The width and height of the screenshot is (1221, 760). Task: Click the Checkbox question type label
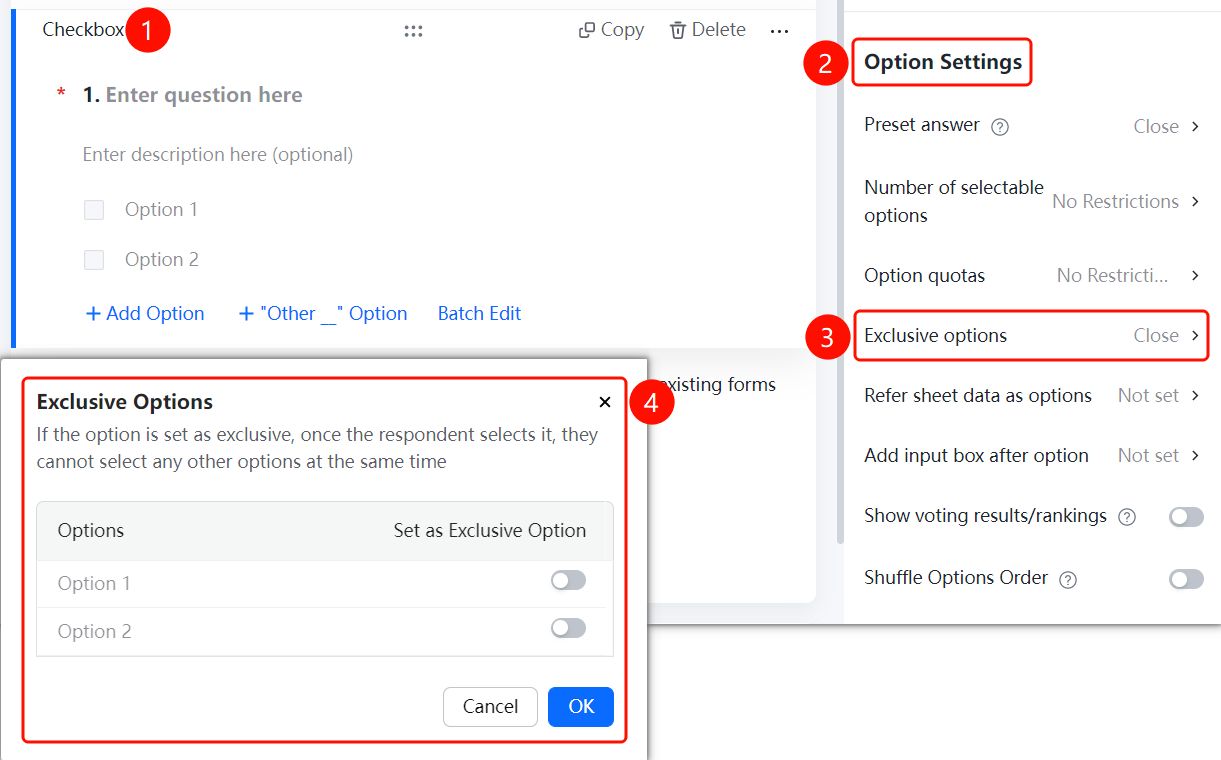[x=83, y=30]
